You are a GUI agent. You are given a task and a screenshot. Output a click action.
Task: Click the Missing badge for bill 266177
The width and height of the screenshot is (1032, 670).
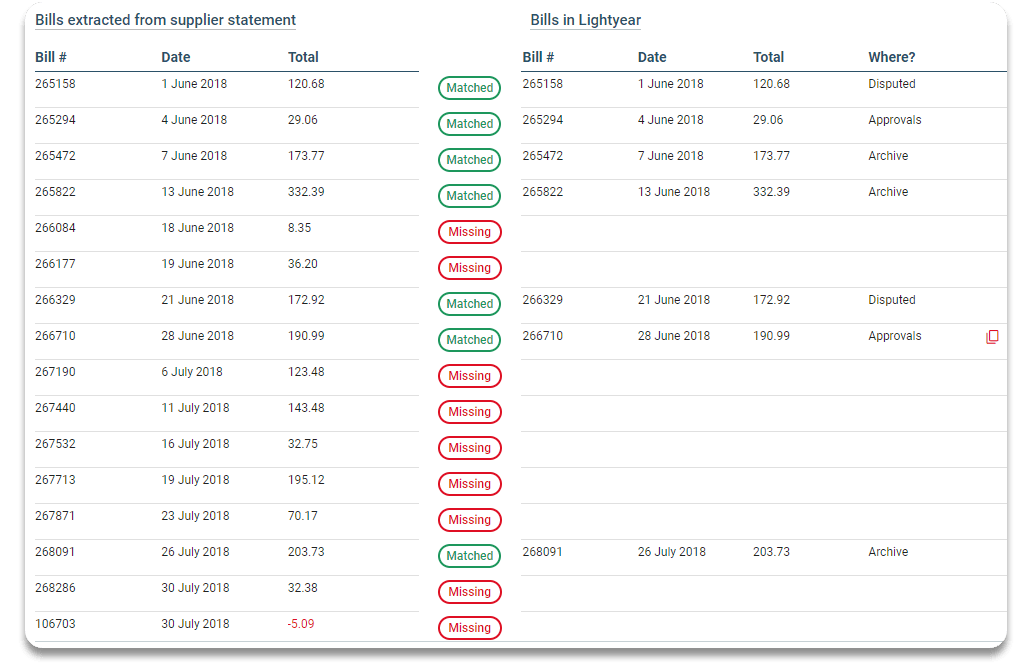(x=469, y=268)
